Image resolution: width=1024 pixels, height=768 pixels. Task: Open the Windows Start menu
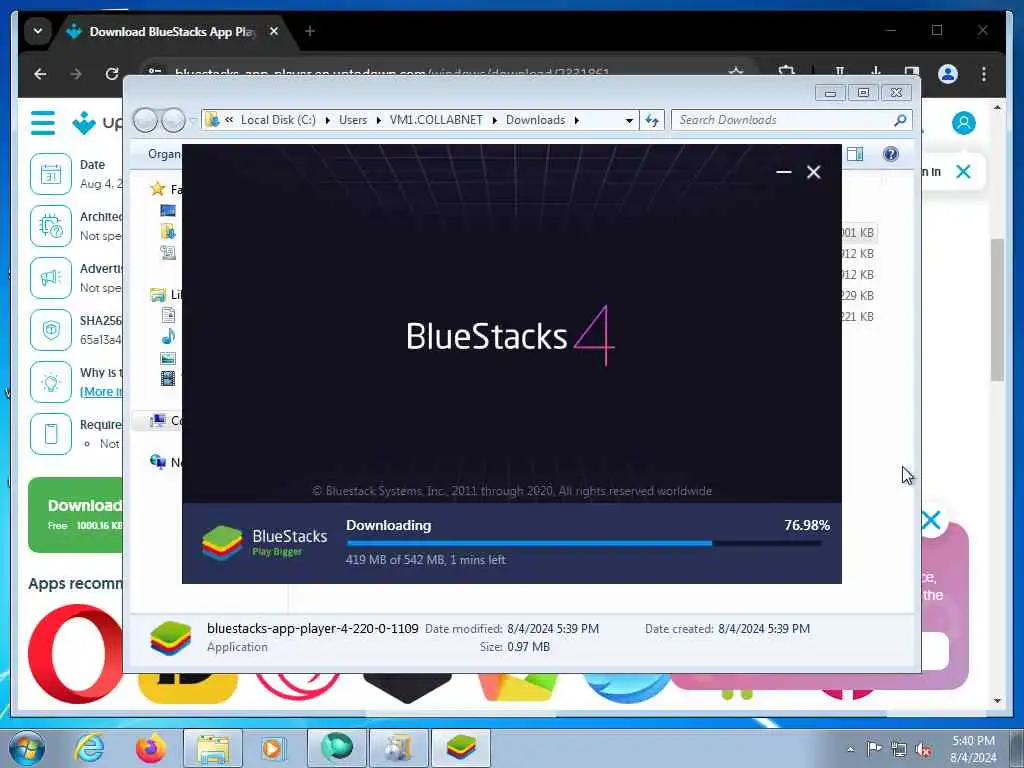tap(27, 748)
